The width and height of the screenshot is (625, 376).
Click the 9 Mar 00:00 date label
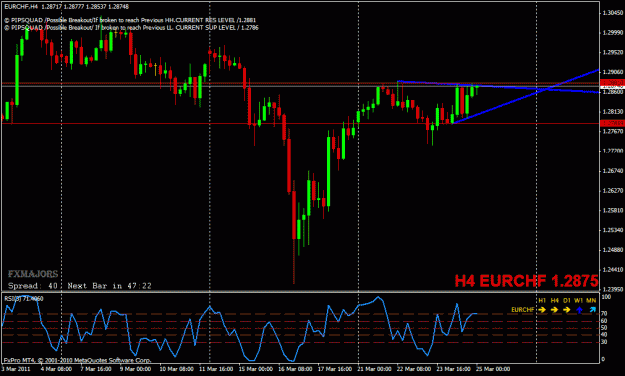[135, 369]
